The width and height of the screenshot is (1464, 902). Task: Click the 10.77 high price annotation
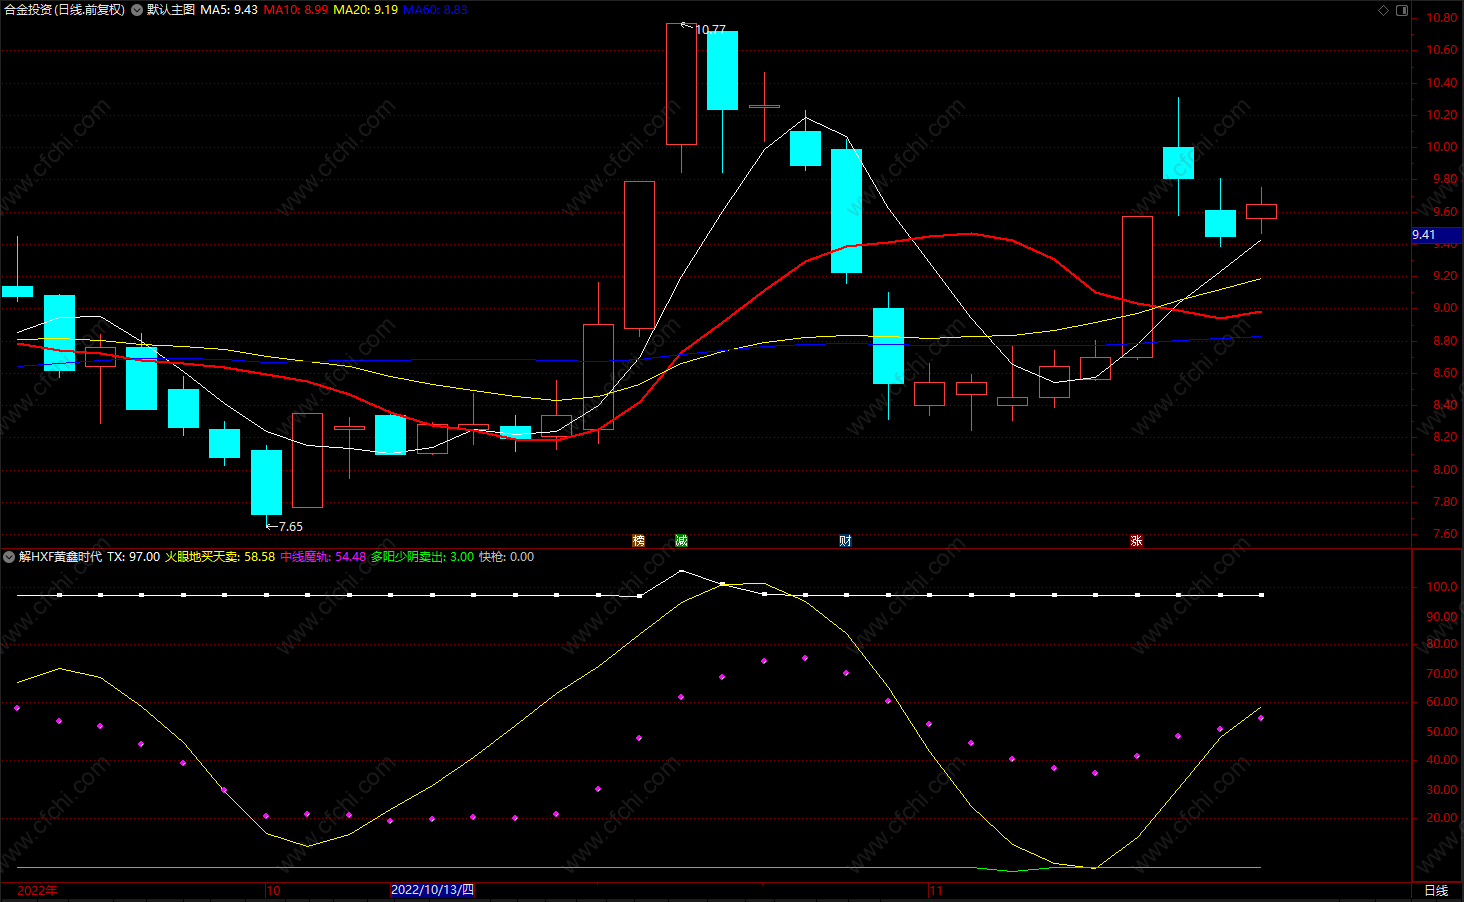point(710,30)
